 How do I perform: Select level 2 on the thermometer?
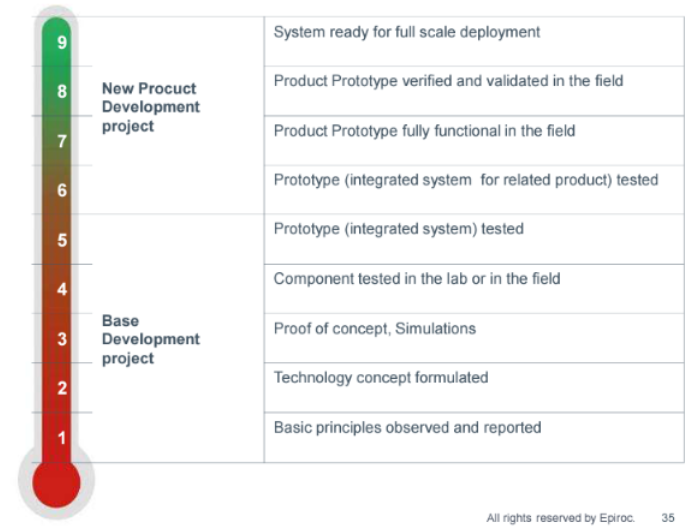[62, 388]
